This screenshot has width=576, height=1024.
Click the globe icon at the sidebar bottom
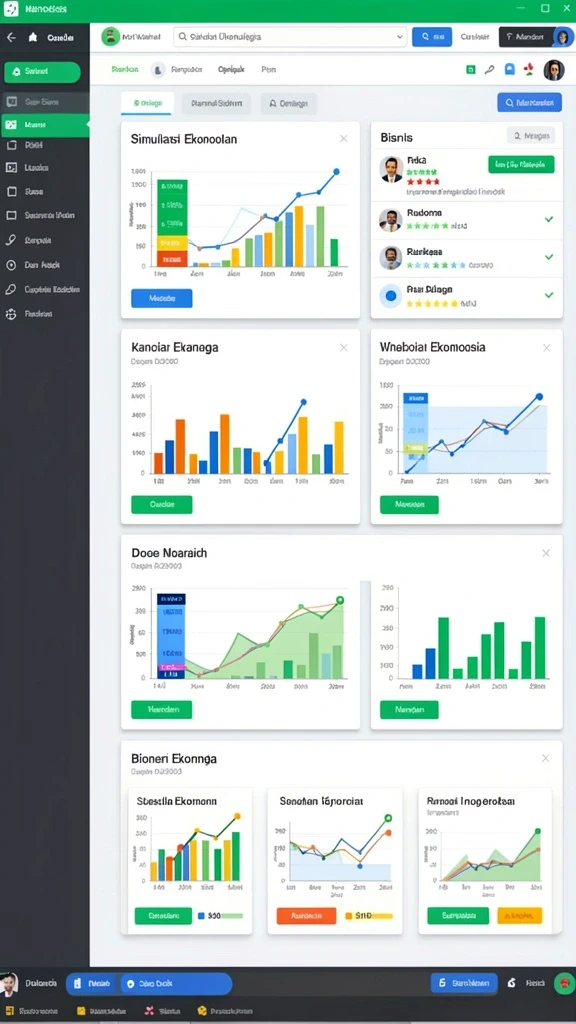(x=10, y=314)
